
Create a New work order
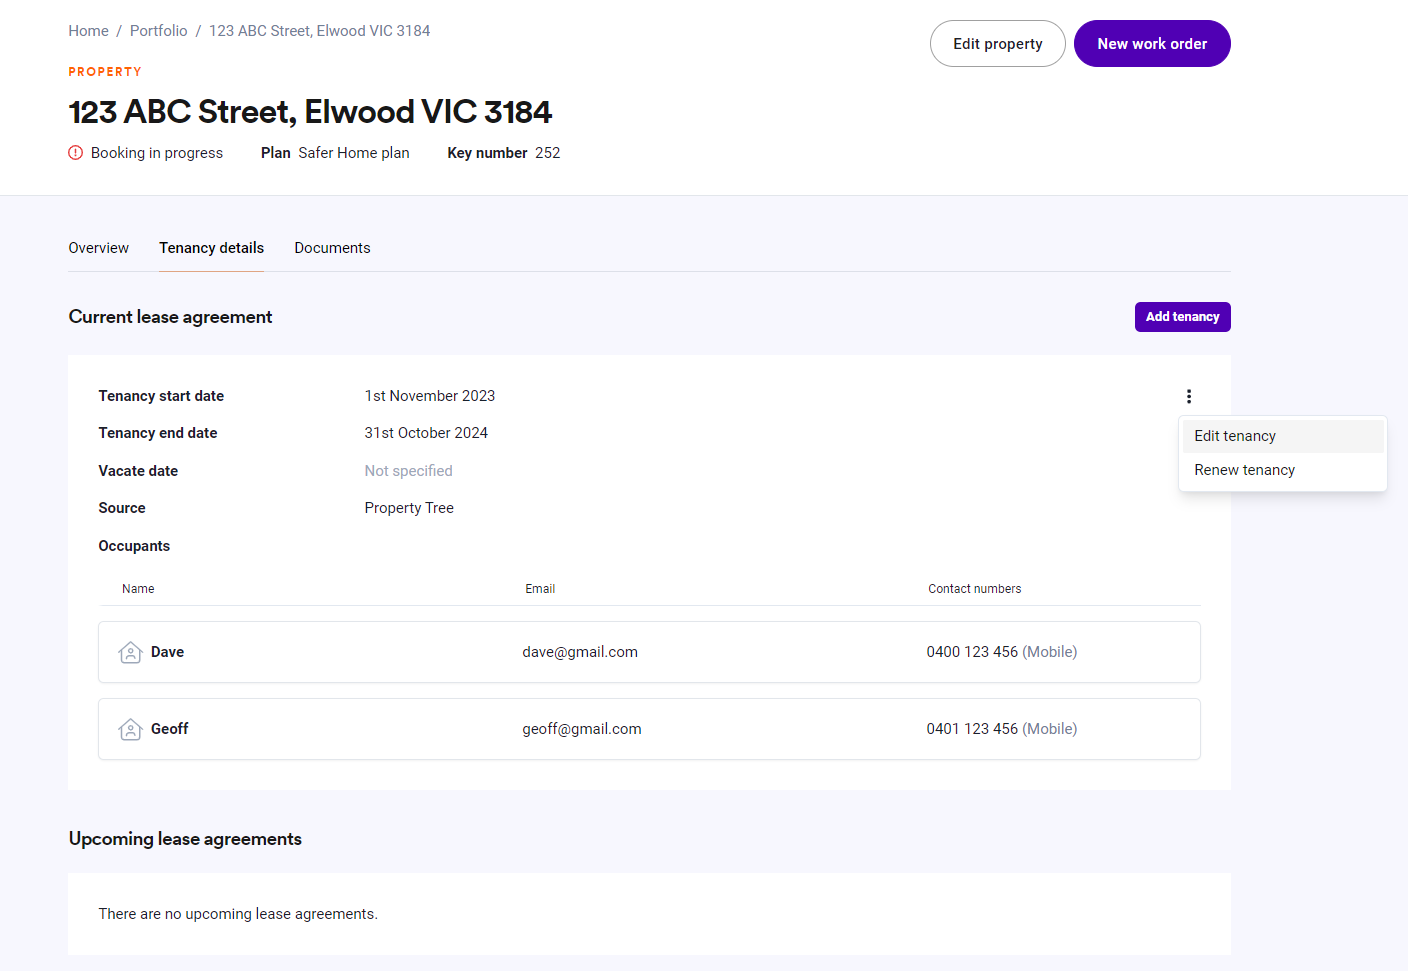click(x=1151, y=44)
